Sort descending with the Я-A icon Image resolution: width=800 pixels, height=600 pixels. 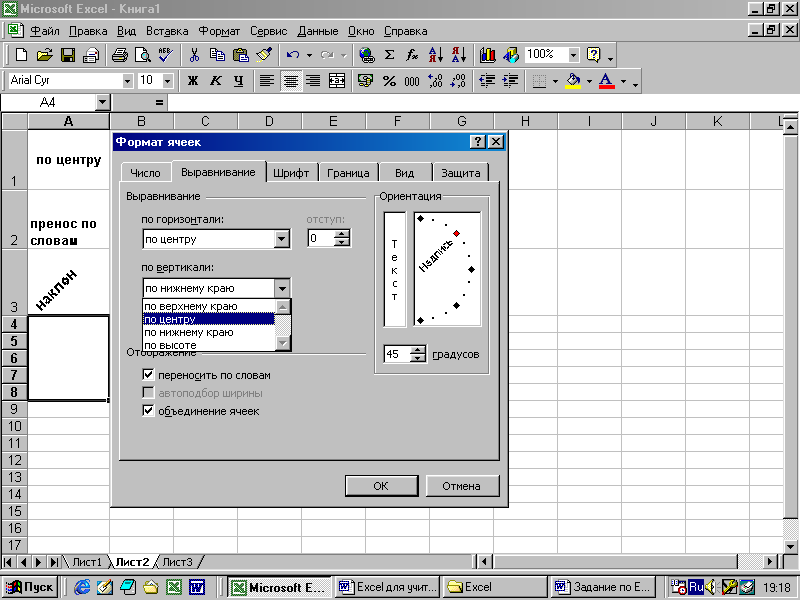click(458, 55)
